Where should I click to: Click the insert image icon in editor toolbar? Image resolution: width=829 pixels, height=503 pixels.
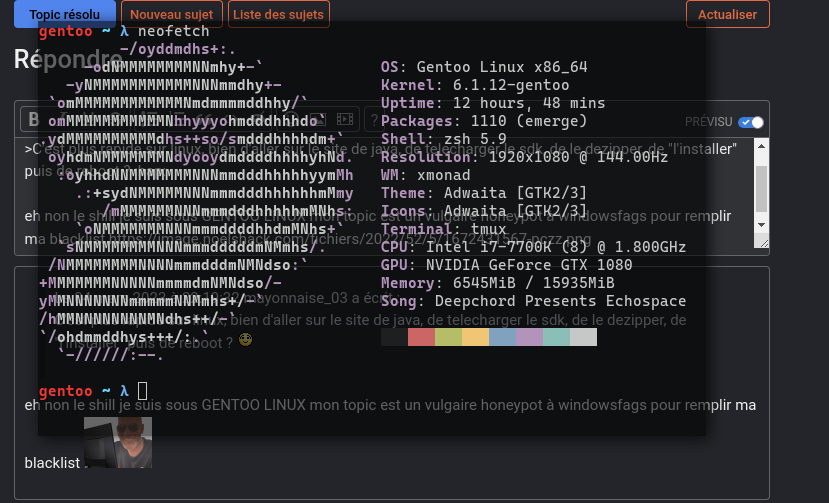click(x=318, y=120)
